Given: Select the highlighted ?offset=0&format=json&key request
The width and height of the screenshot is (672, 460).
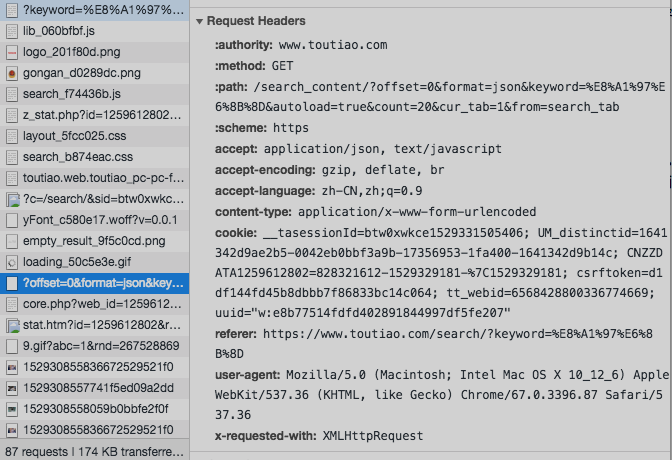Looking at the screenshot, I should click(x=94, y=283).
